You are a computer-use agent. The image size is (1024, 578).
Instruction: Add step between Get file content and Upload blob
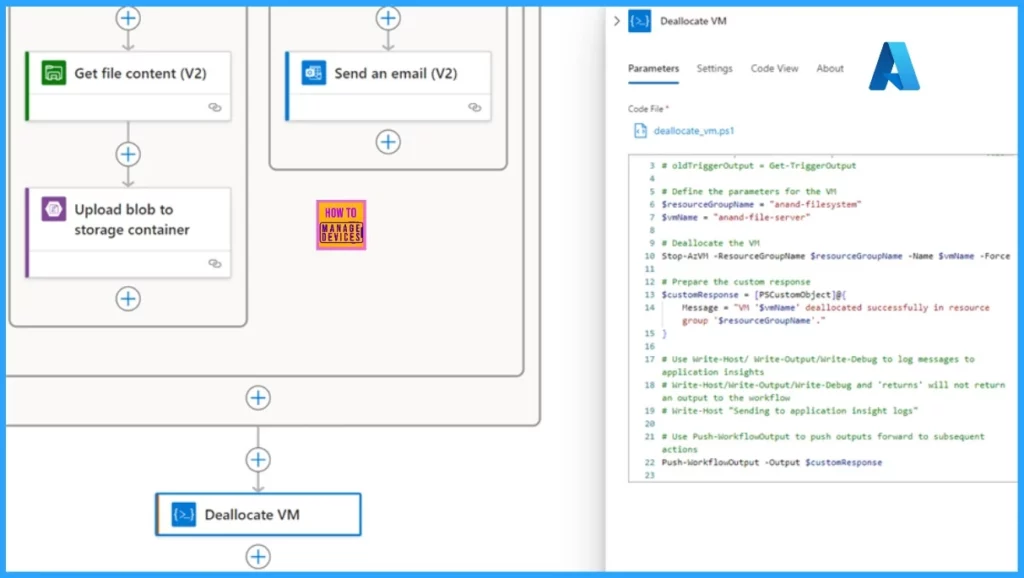[x=128, y=154]
